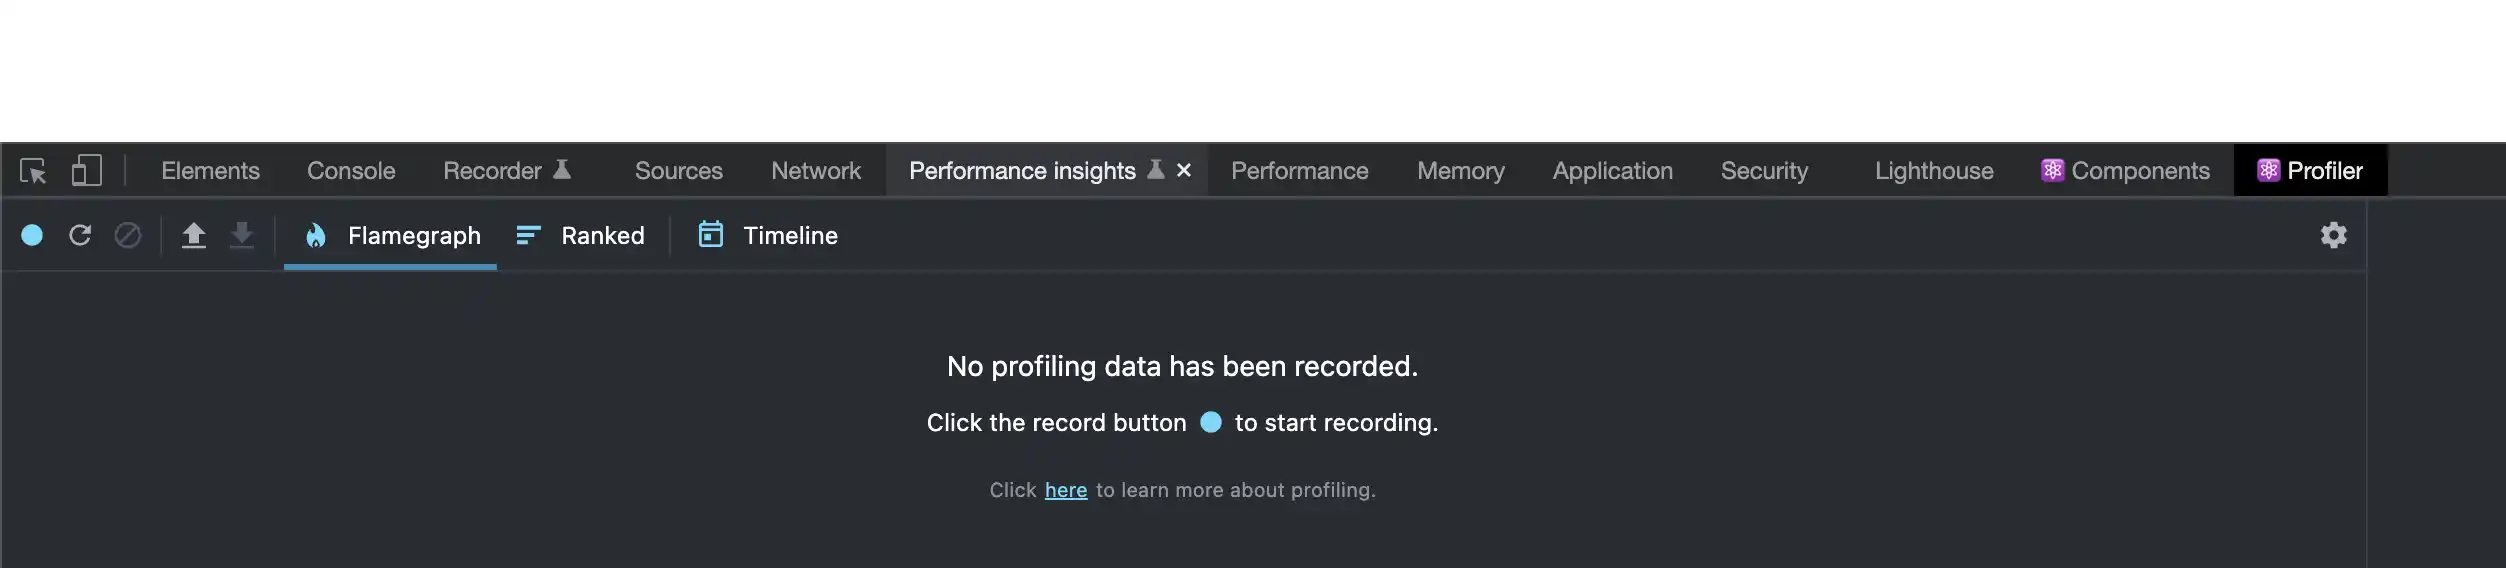Click the clear profiling data icon
The width and height of the screenshot is (2506, 568).
tap(128, 235)
